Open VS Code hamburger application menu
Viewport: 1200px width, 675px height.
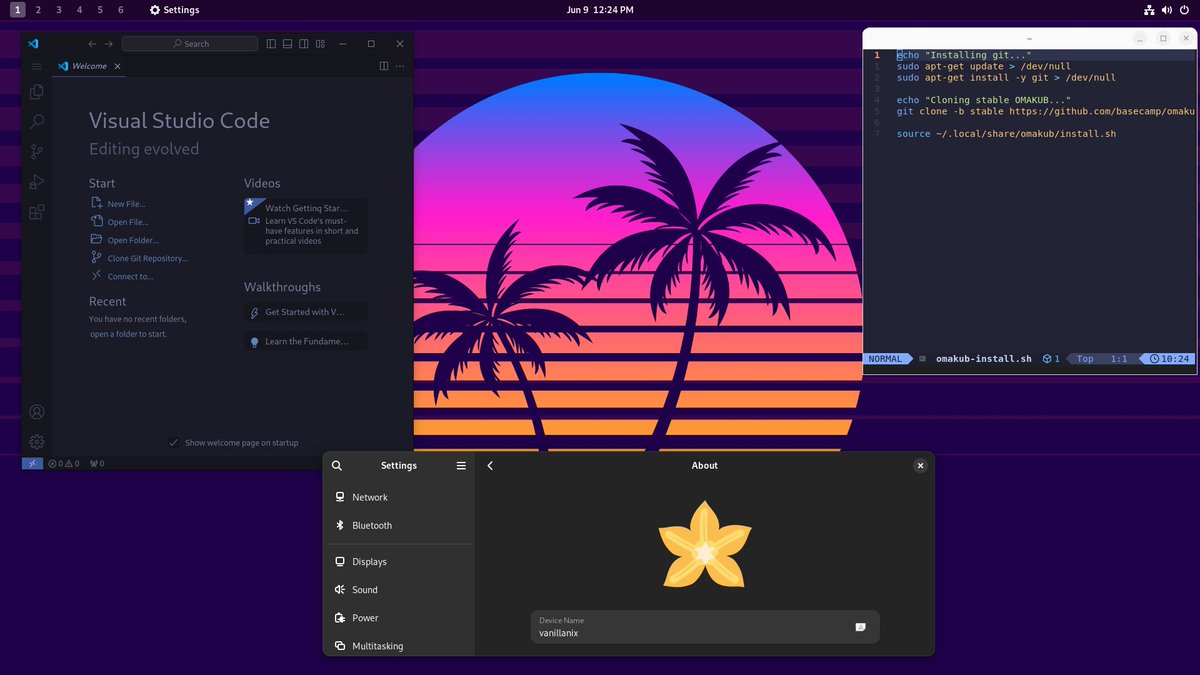tap(37, 66)
